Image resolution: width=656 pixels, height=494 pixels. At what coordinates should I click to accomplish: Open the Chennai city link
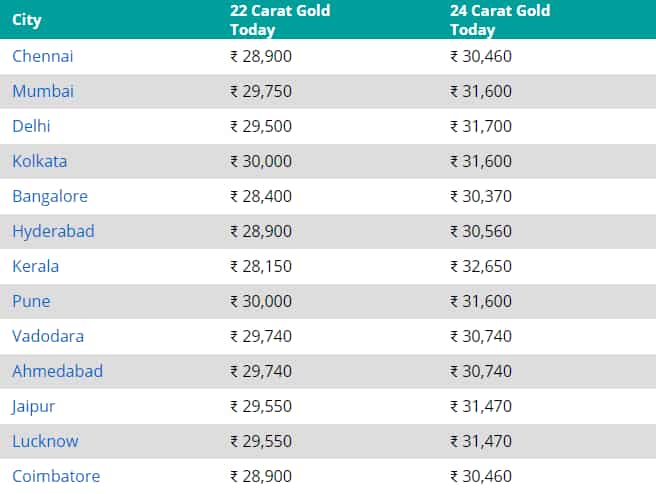point(43,56)
